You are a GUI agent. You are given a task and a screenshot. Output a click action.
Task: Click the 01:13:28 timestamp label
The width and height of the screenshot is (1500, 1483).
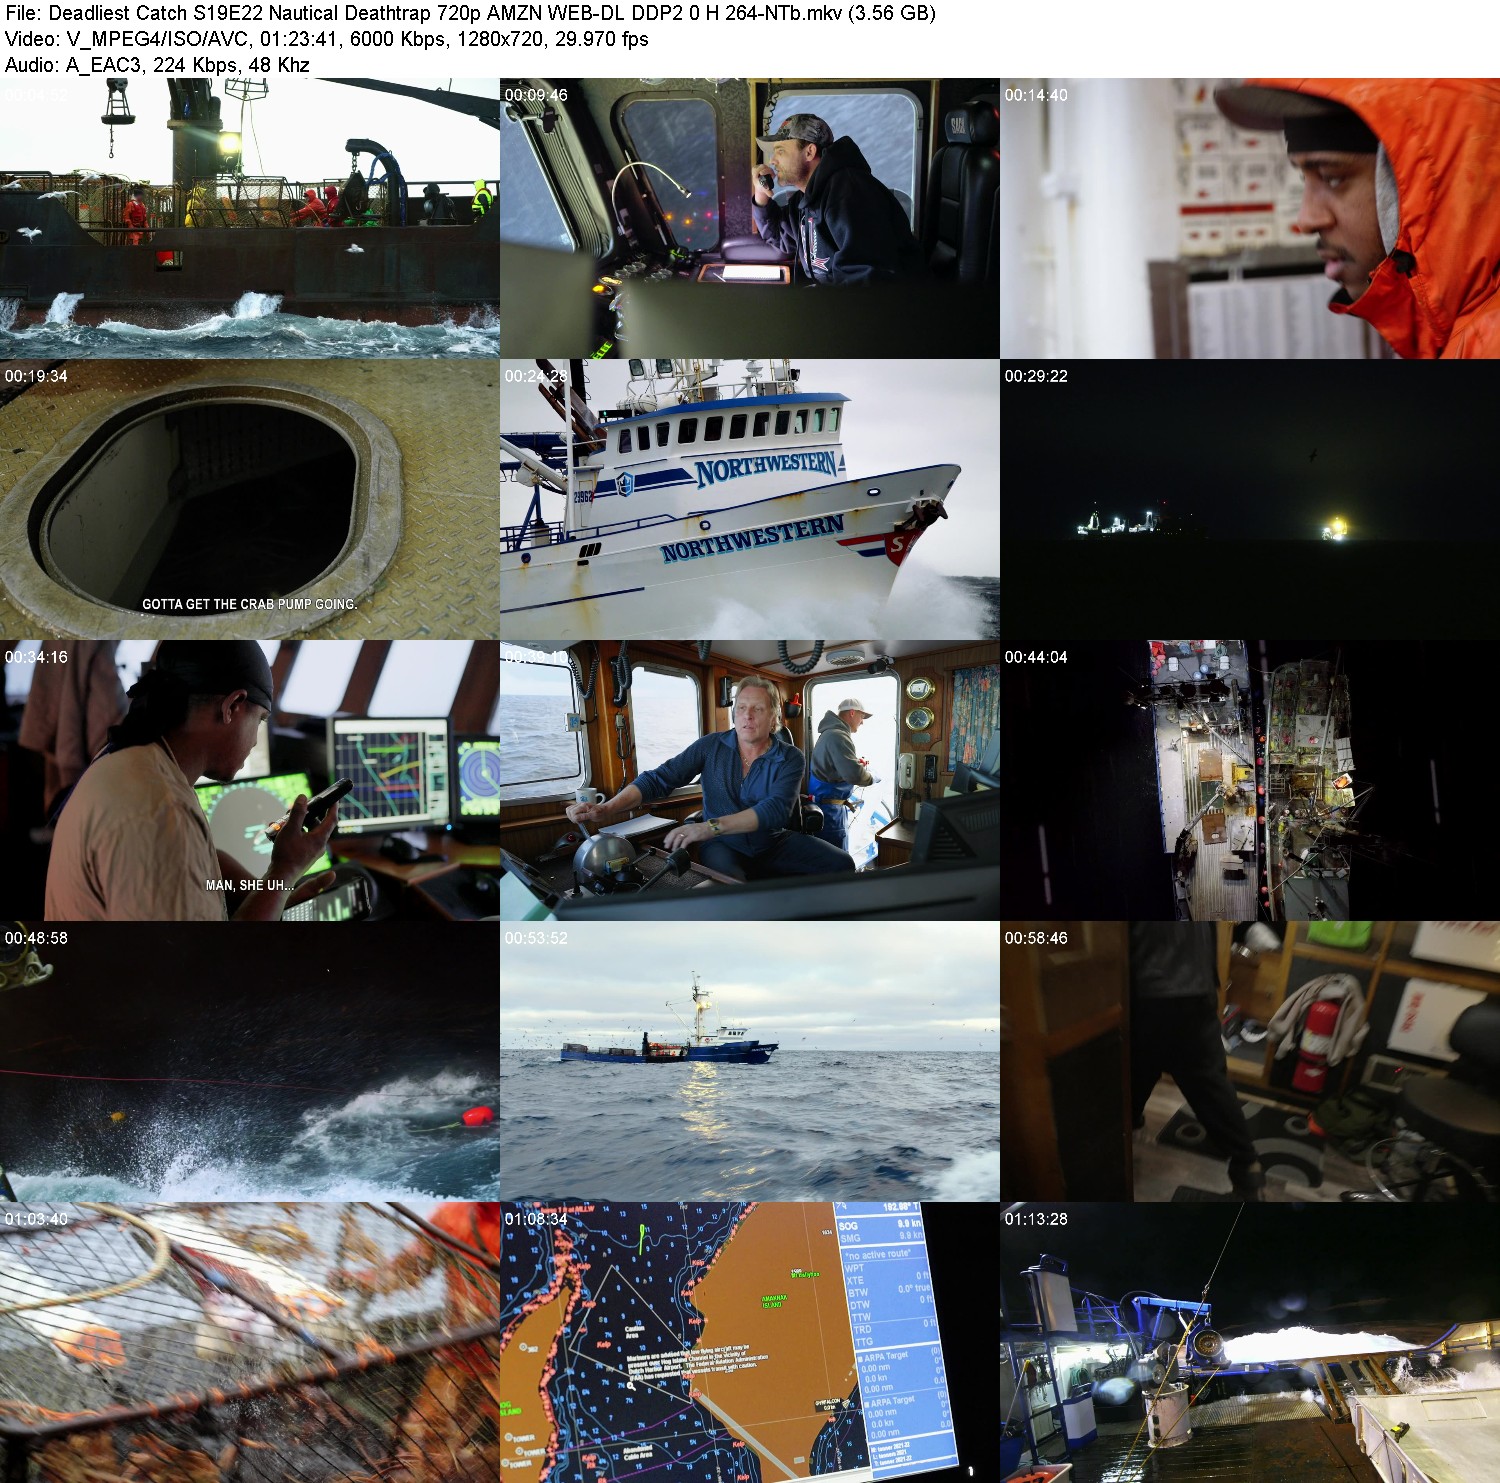1036,1219
